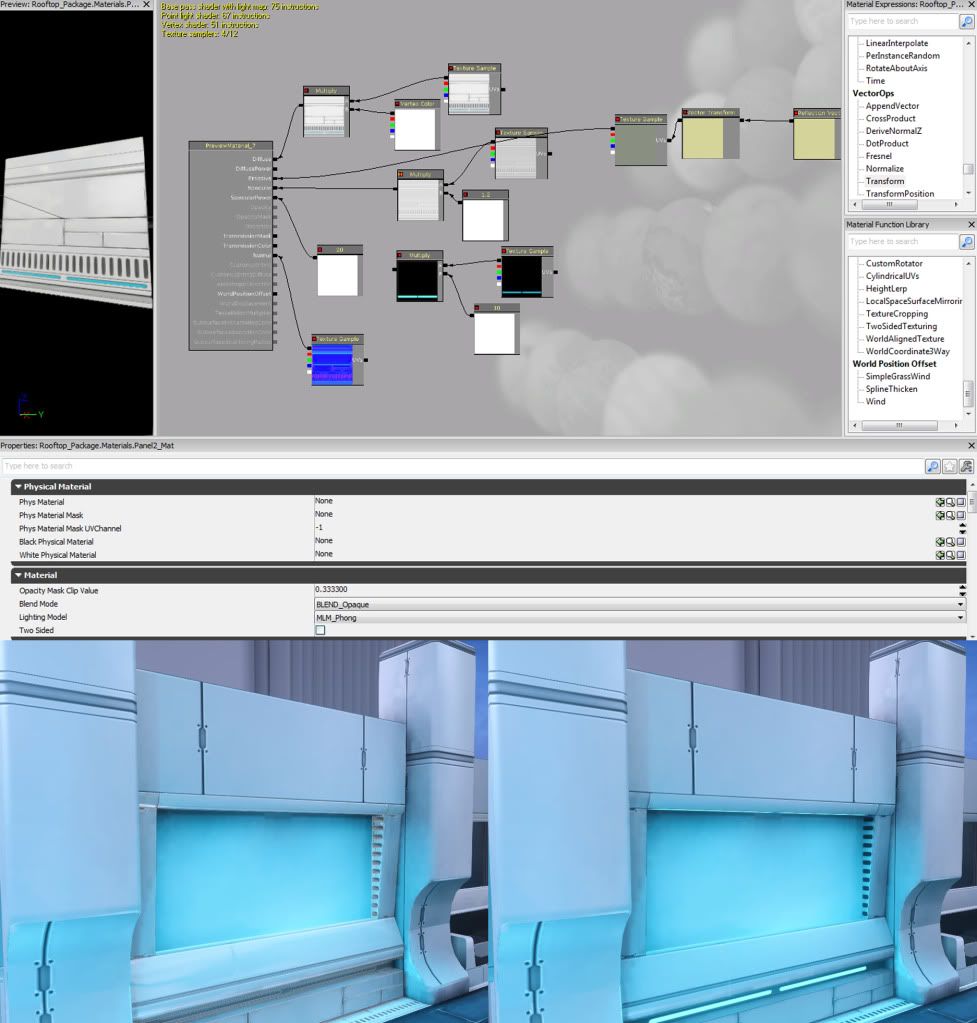977x1023 pixels.
Task: Click the Properties panel vertical scrollbar
Action: (972, 502)
